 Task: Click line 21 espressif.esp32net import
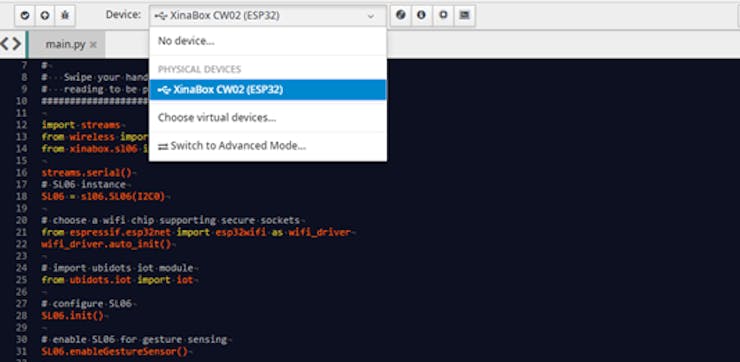click(196, 232)
